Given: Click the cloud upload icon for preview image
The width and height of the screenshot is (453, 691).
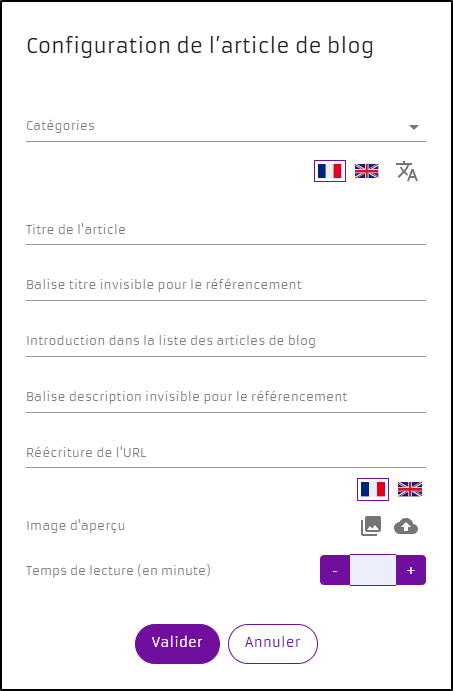Looking at the screenshot, I should (406, 526).
